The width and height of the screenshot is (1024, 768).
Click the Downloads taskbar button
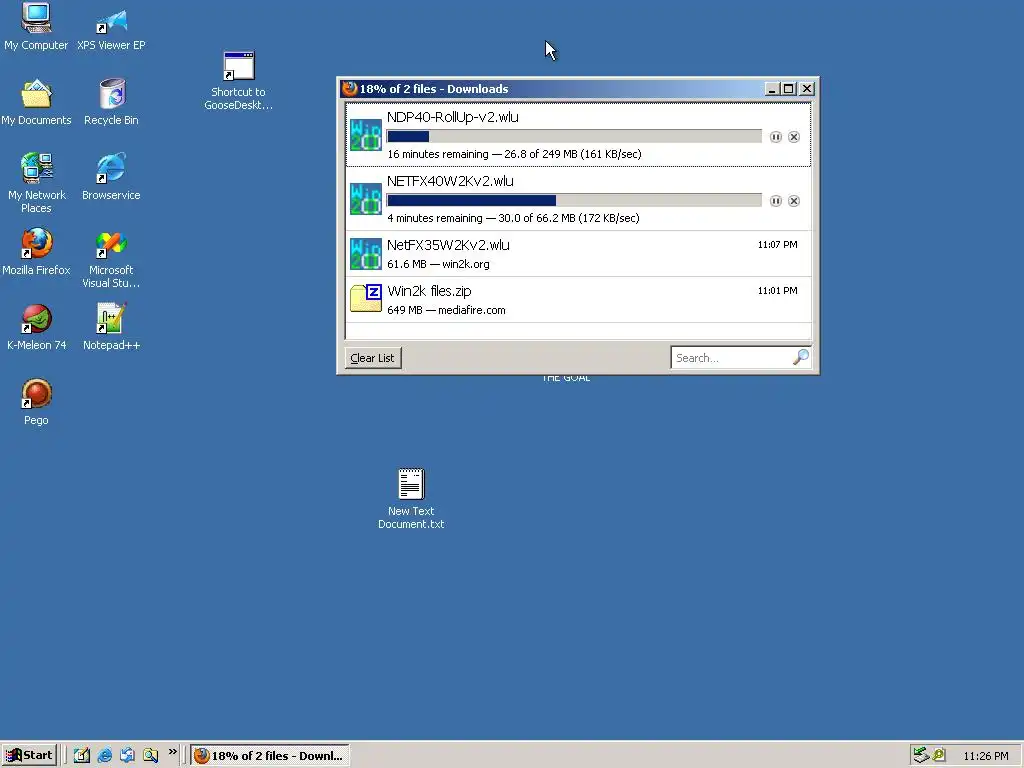(270, 756)
